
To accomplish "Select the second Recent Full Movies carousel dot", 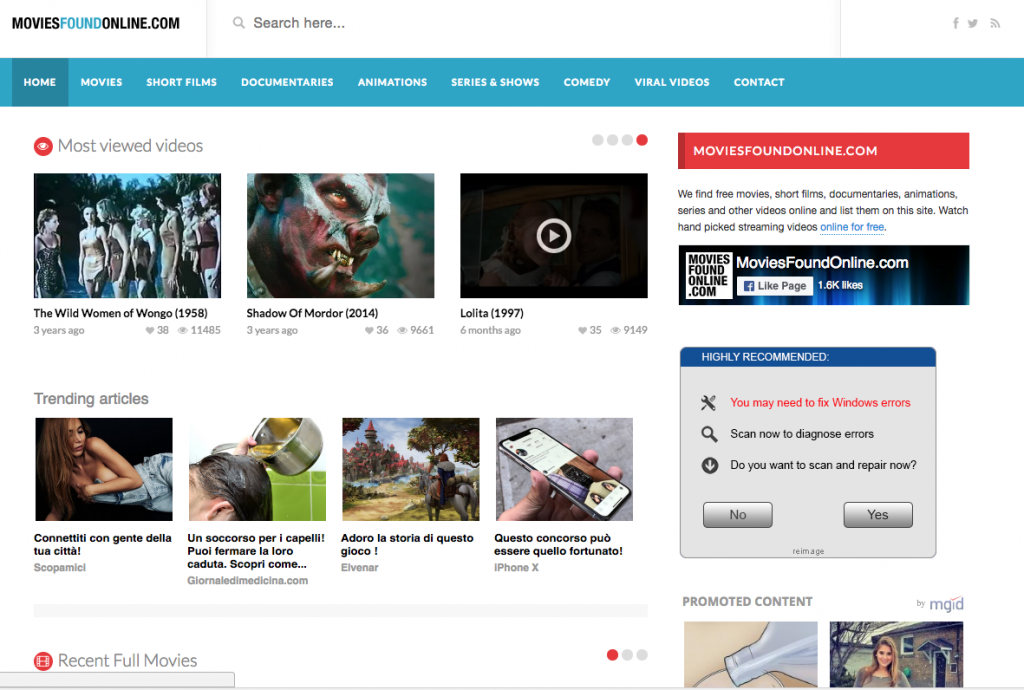I will click(627, 655).
